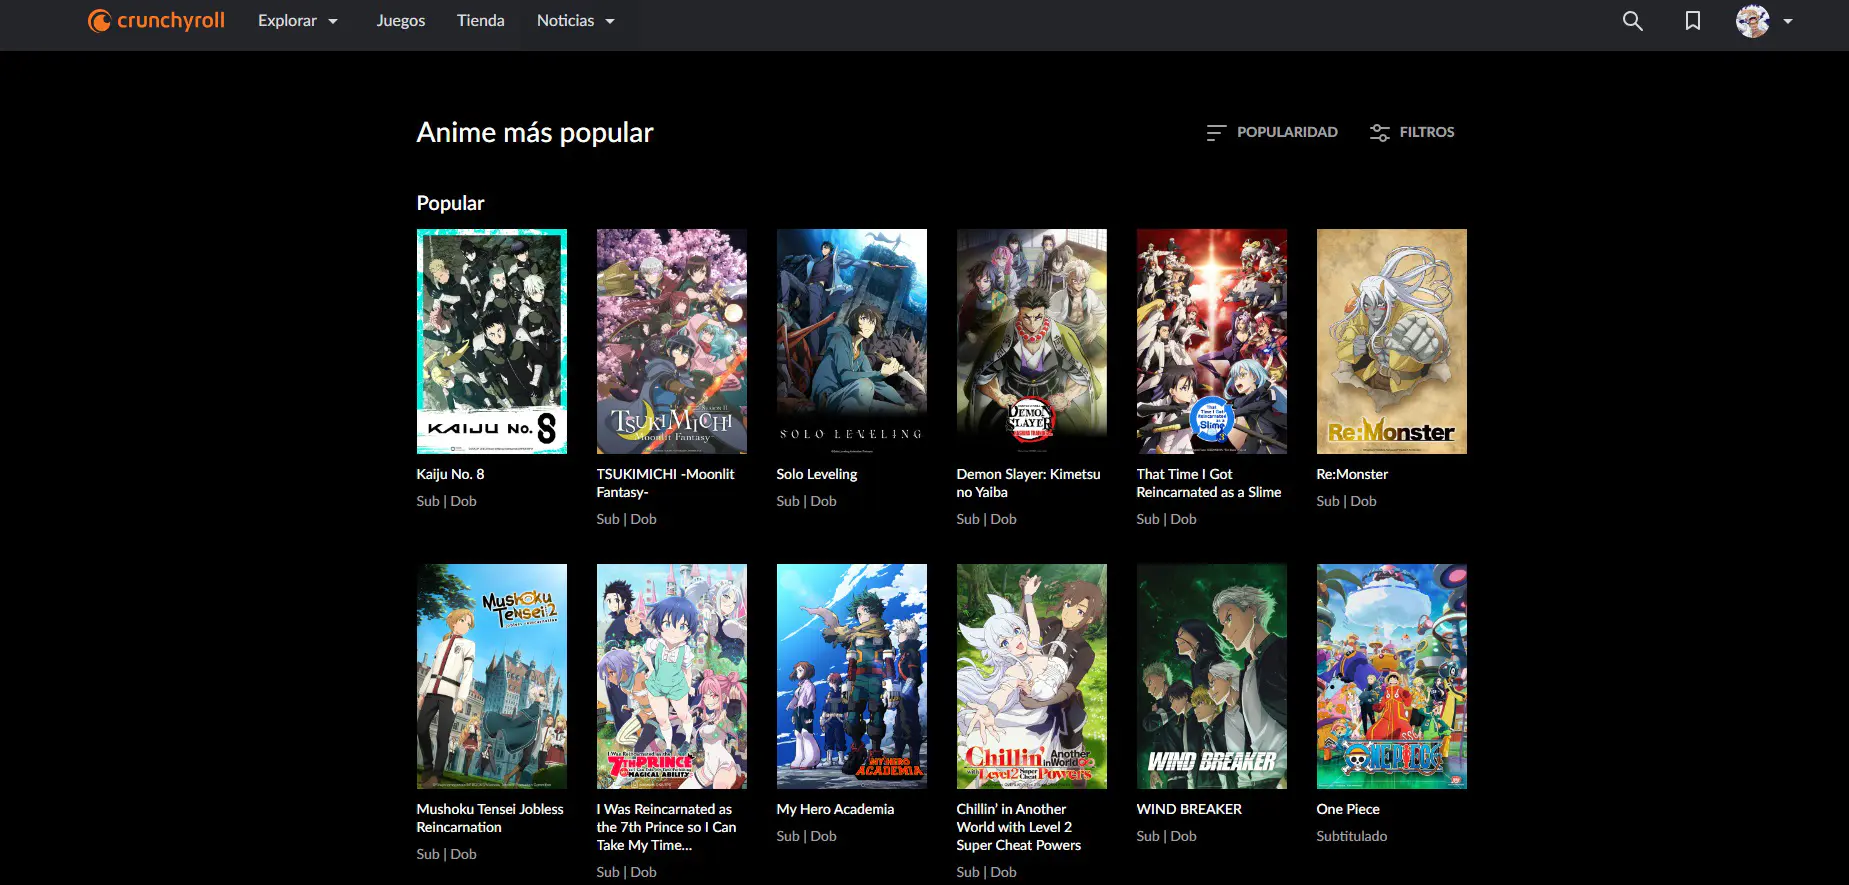The image size is (1849, 885).
Task: Expand the Noticias dropdown menu
Action: coord(576,21)
